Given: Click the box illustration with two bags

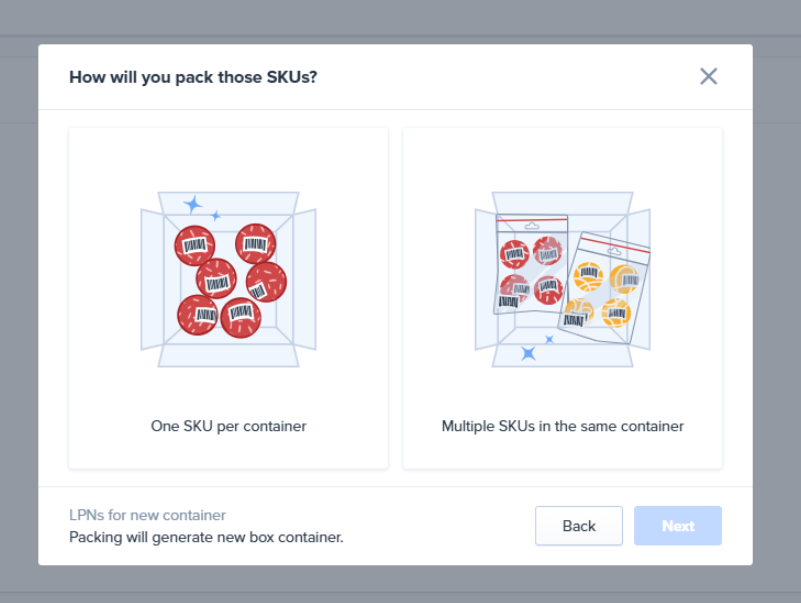Looking at the screenshot, I should pos(562,279).
